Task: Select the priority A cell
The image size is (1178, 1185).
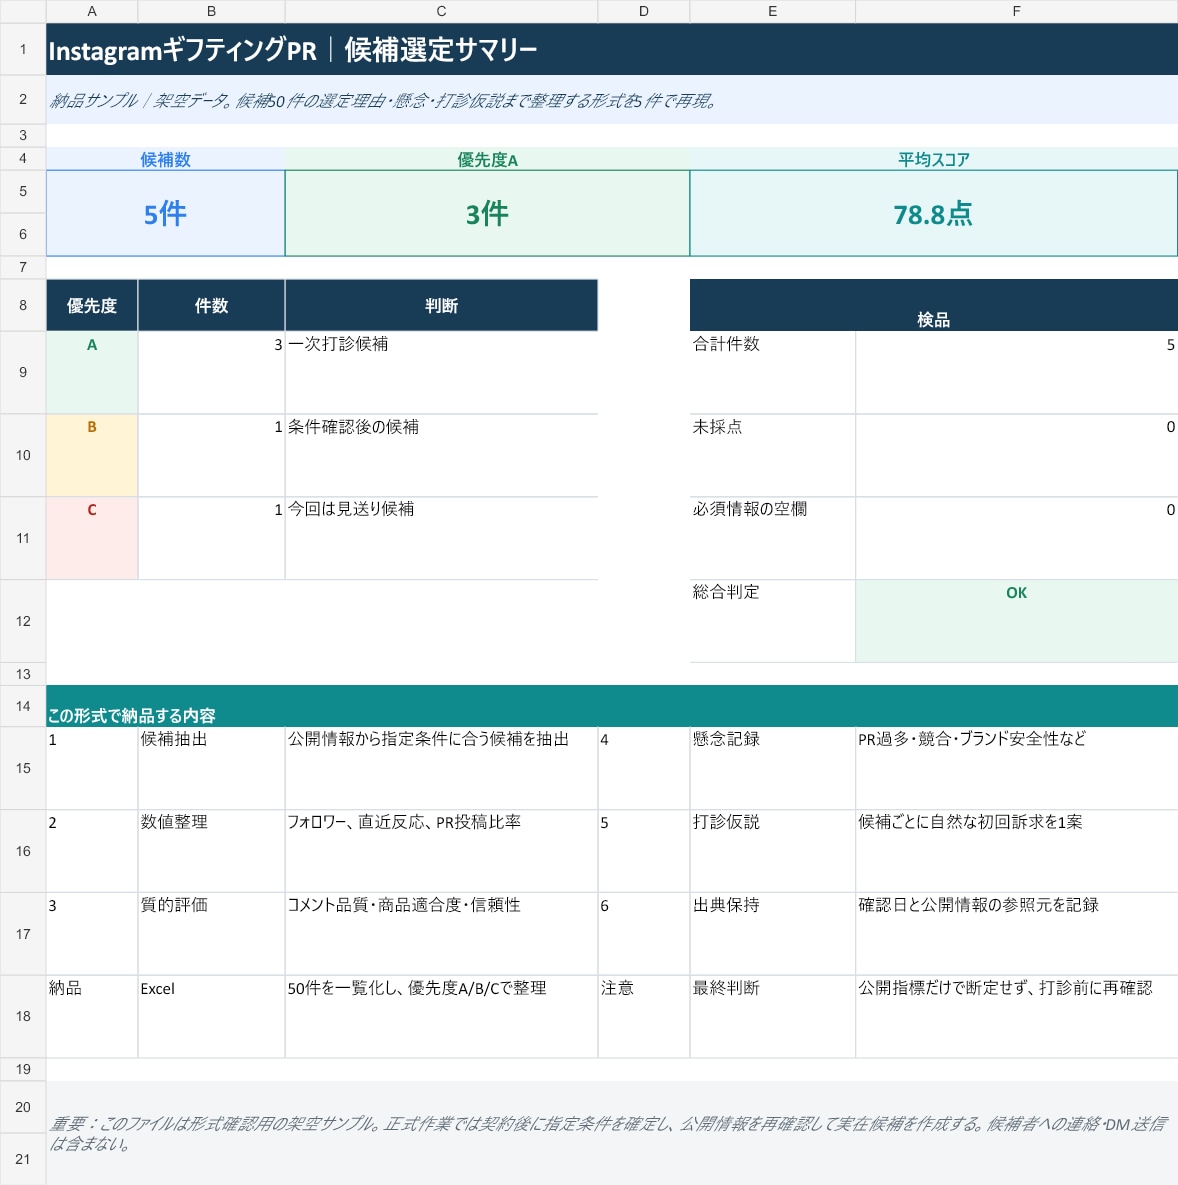Action: coord(91,373)
